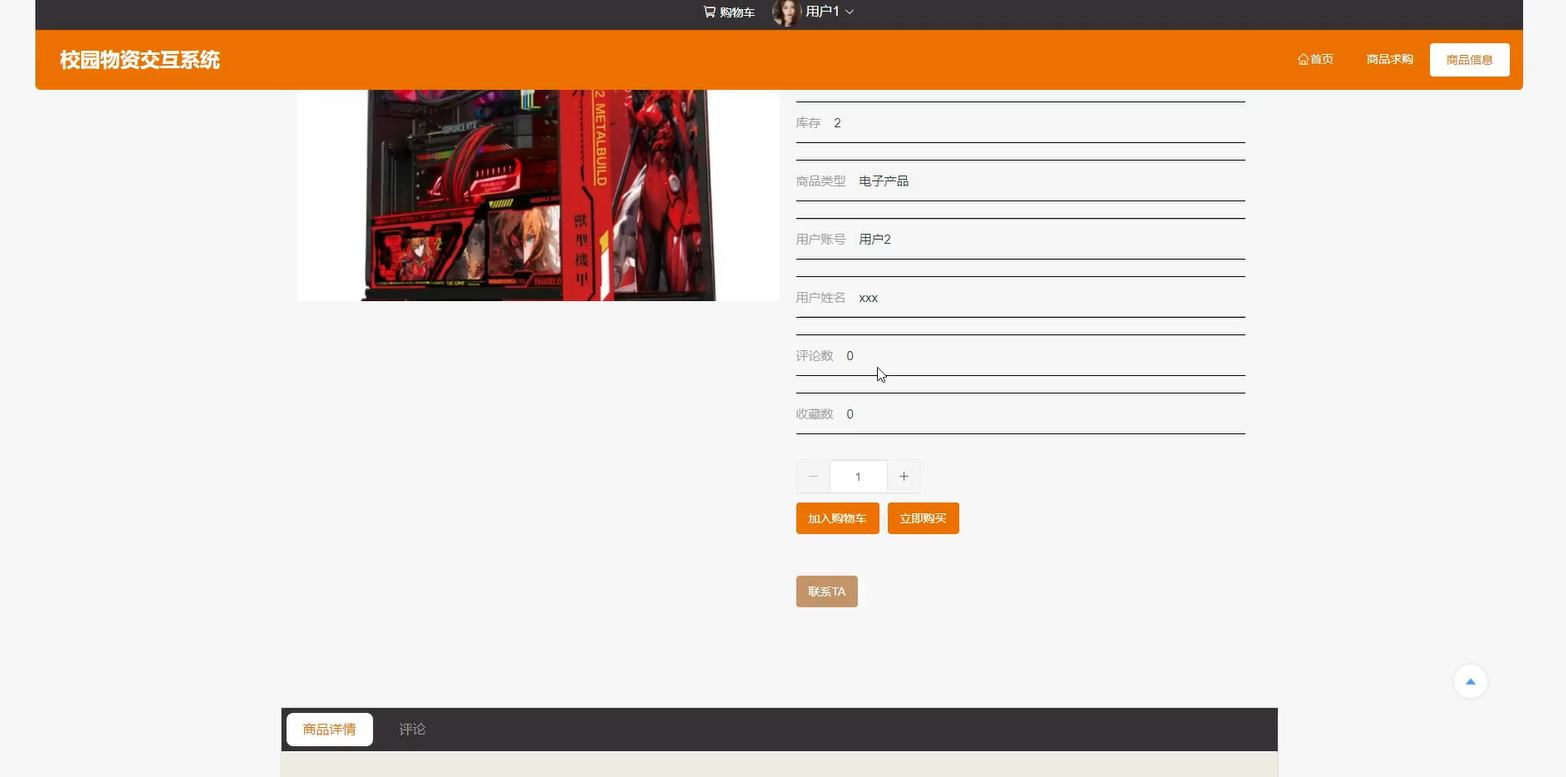This screenshot has width=1566, height=777.
Task: Click the 加入购物车 button
Action: point(837,519)
